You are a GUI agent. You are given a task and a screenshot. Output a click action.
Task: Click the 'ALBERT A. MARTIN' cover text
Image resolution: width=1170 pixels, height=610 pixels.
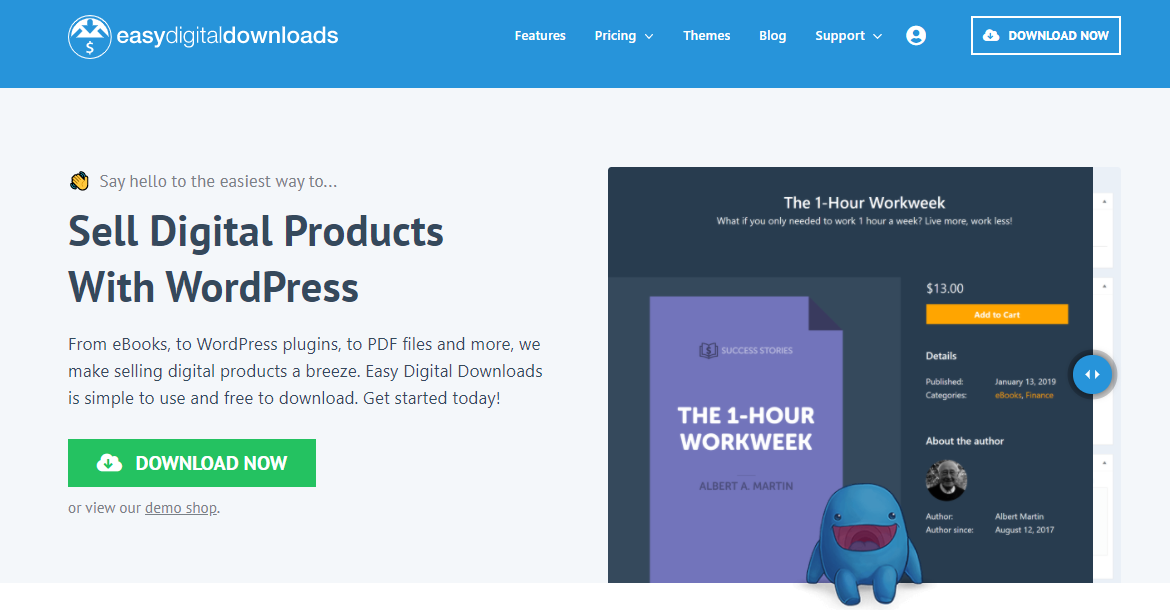point(746,486)
